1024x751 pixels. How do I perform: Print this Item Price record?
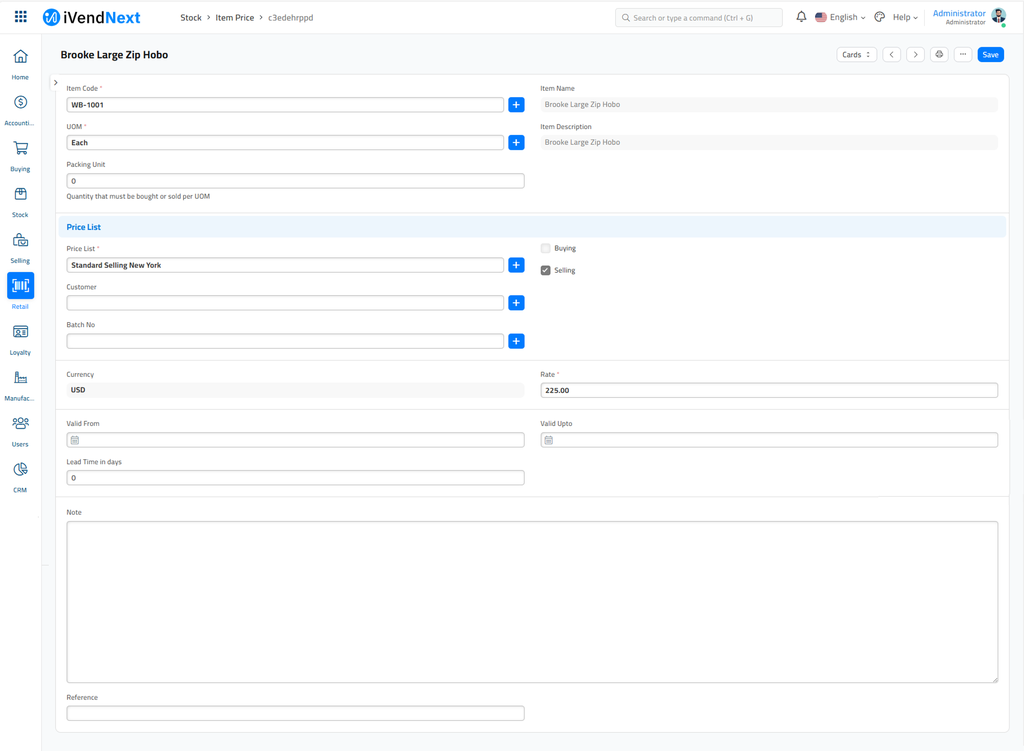pyautogui.click(x=939, y=55)
